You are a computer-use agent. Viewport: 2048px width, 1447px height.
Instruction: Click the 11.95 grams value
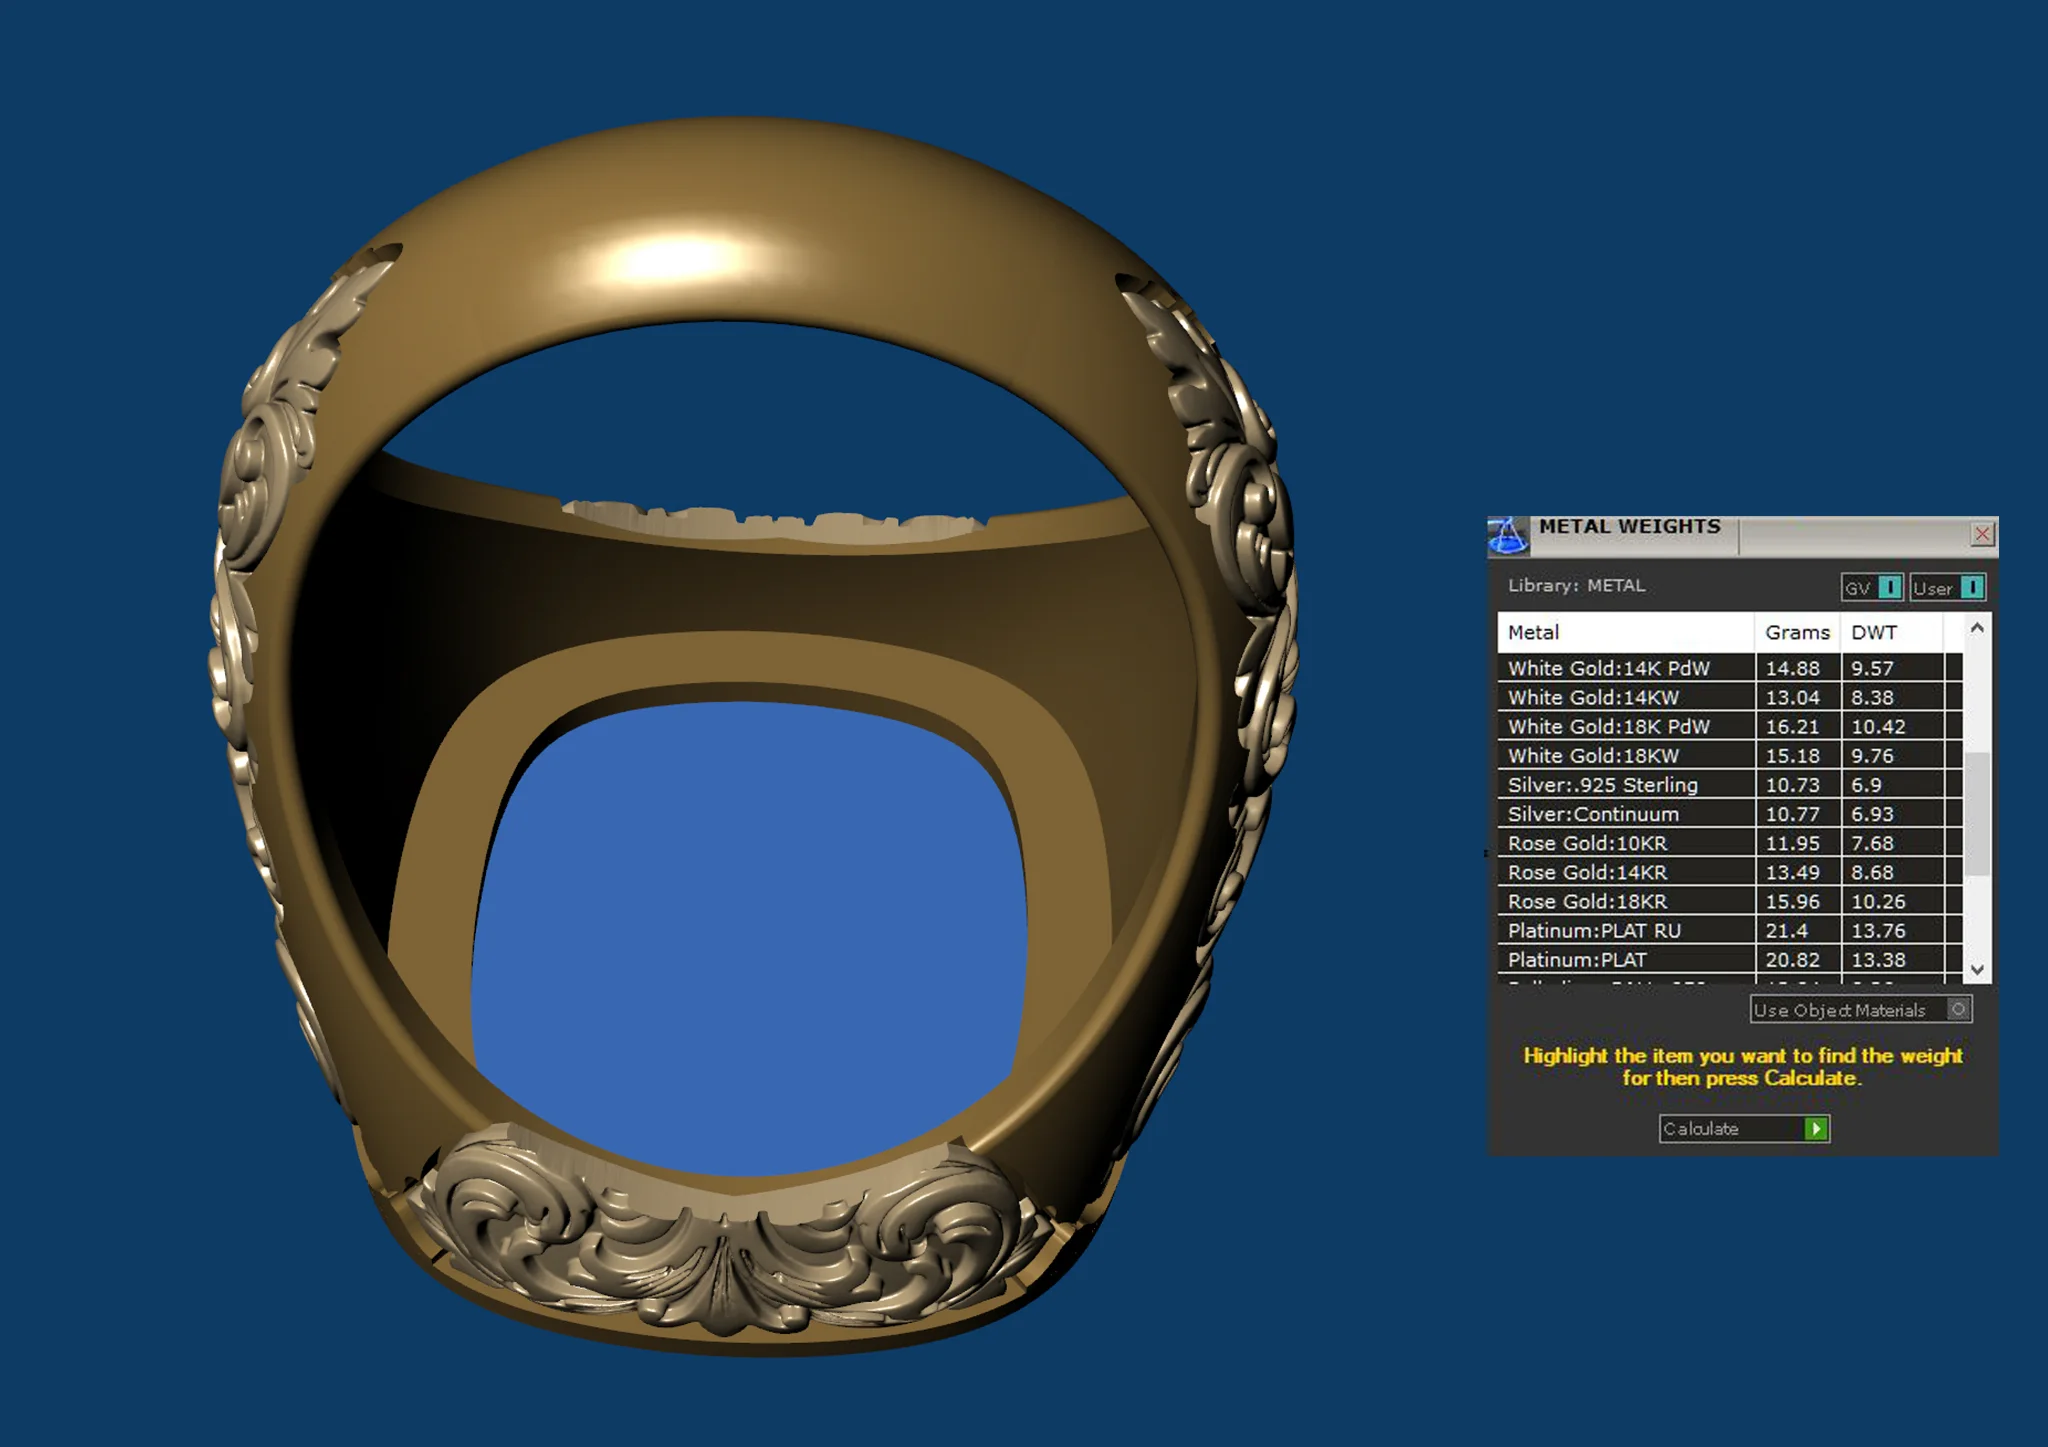point(1792,843)
